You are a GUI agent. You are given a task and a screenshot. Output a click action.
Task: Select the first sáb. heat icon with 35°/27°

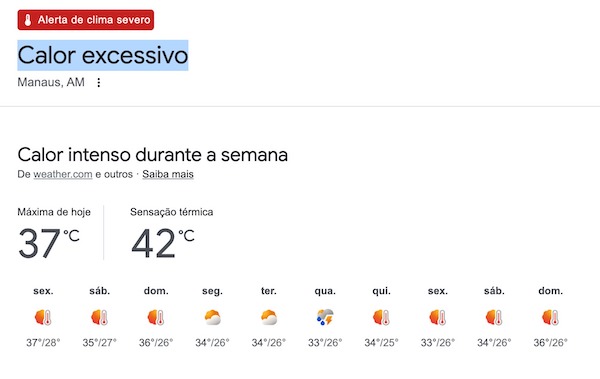(x=99, y=317)
